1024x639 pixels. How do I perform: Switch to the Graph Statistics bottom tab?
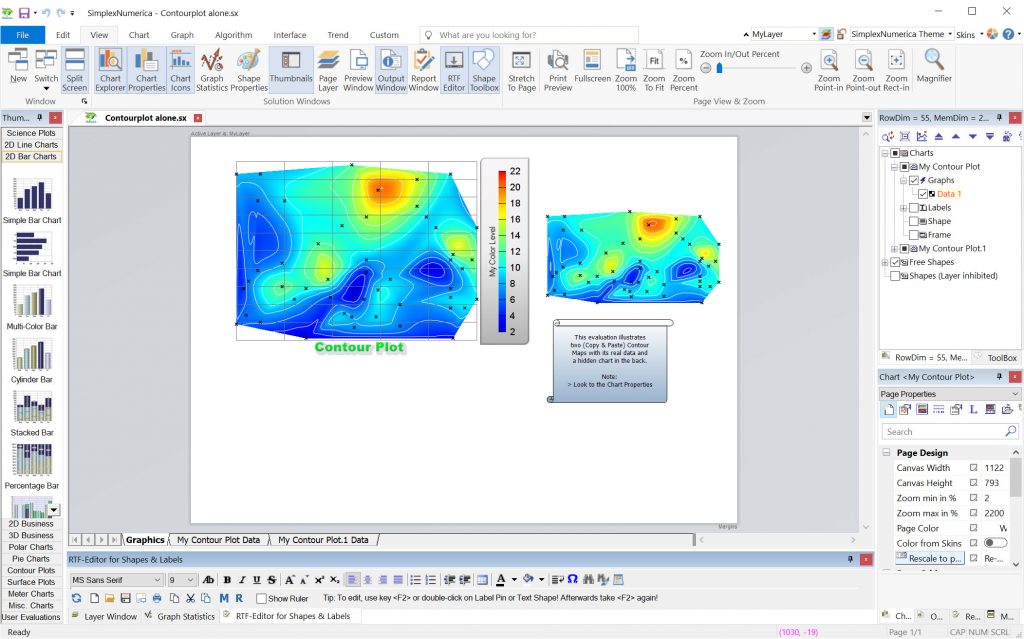[x=180, y=616]
